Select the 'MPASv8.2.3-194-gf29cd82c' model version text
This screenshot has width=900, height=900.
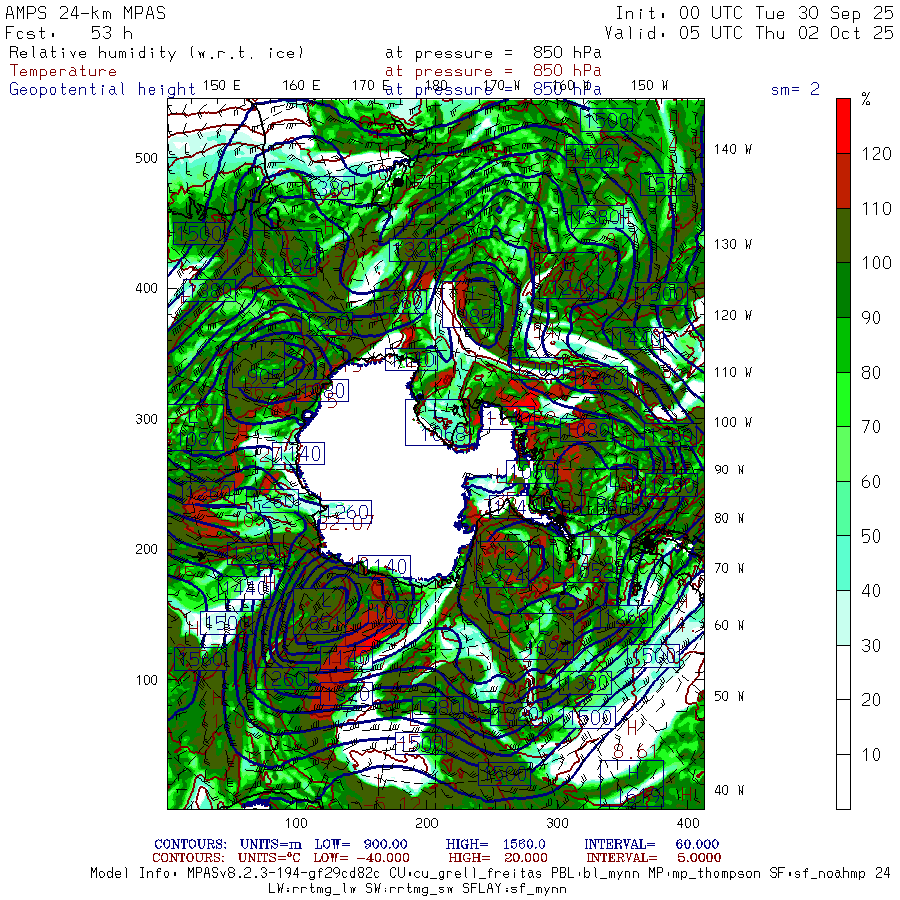284,873
